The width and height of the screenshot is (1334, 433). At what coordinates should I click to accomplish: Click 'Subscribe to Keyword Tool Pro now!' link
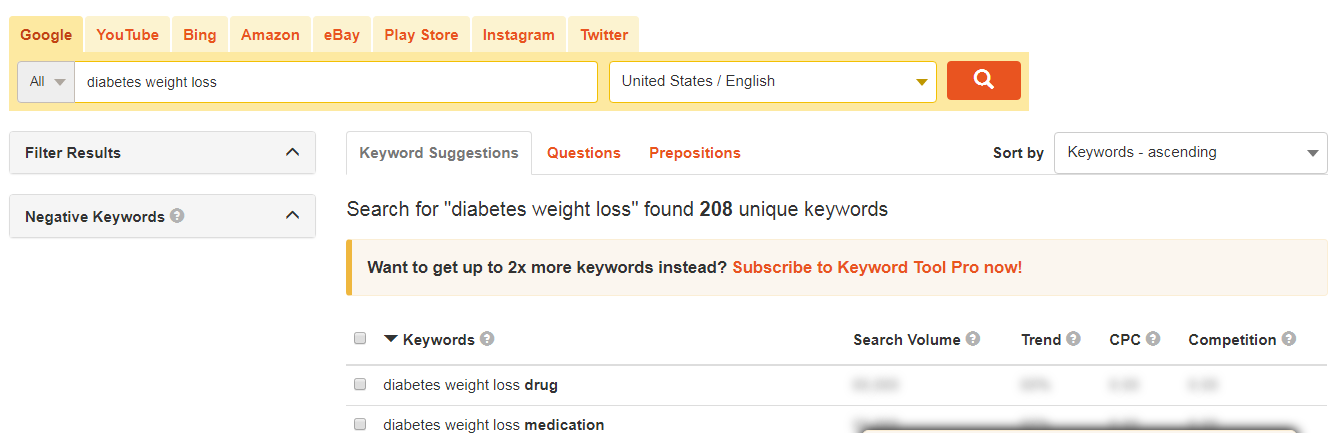(877, 267)
